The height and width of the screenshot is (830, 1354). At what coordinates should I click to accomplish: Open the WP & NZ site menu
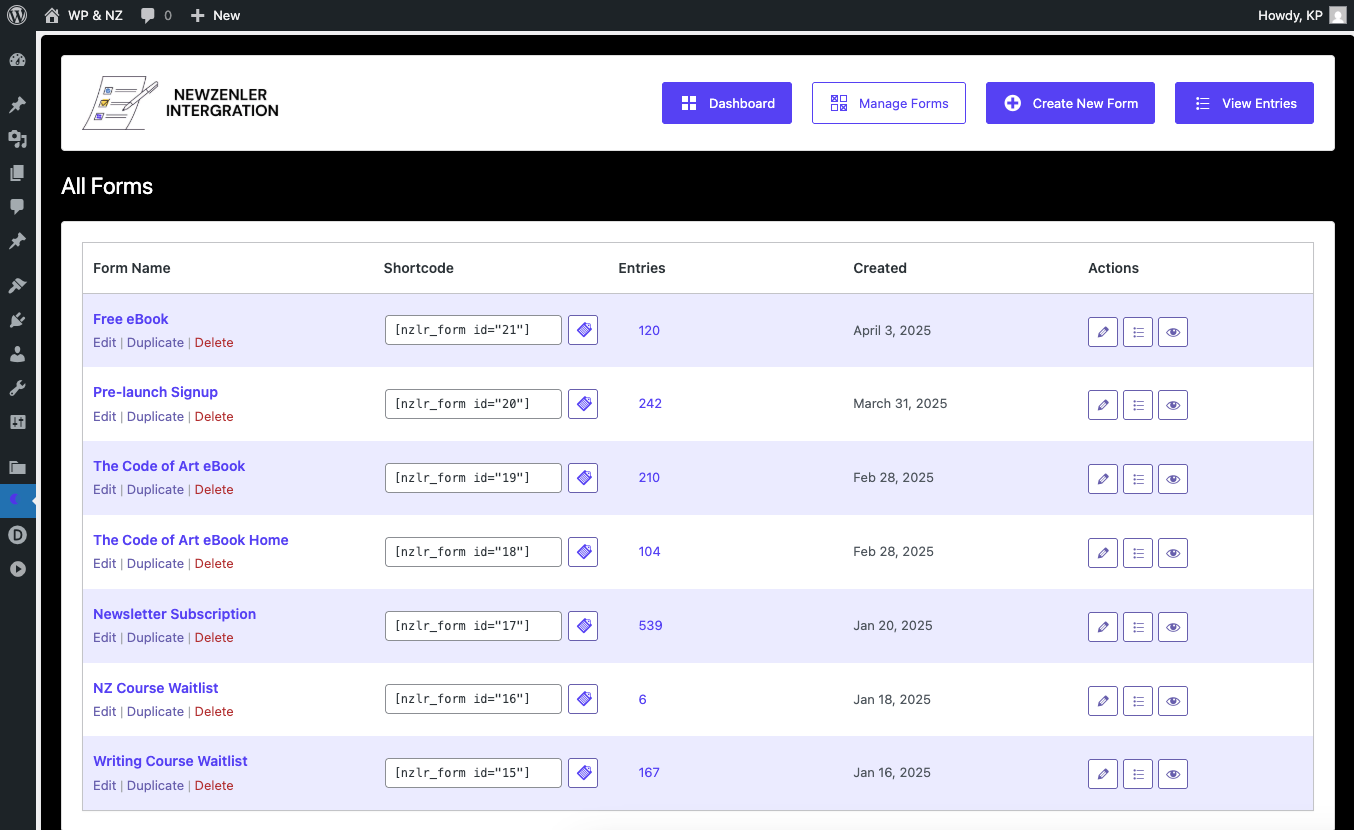pos(84,15)
